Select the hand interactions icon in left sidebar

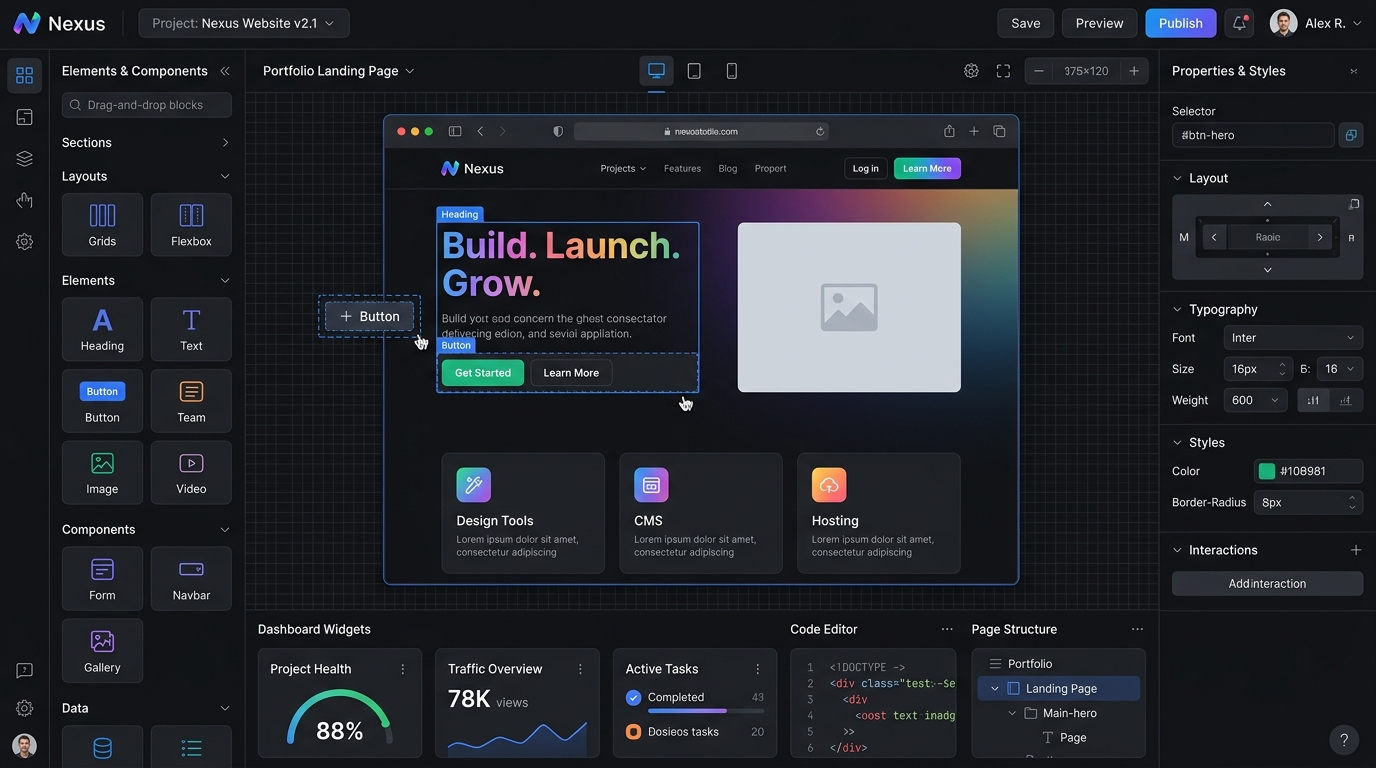(25, 200)
